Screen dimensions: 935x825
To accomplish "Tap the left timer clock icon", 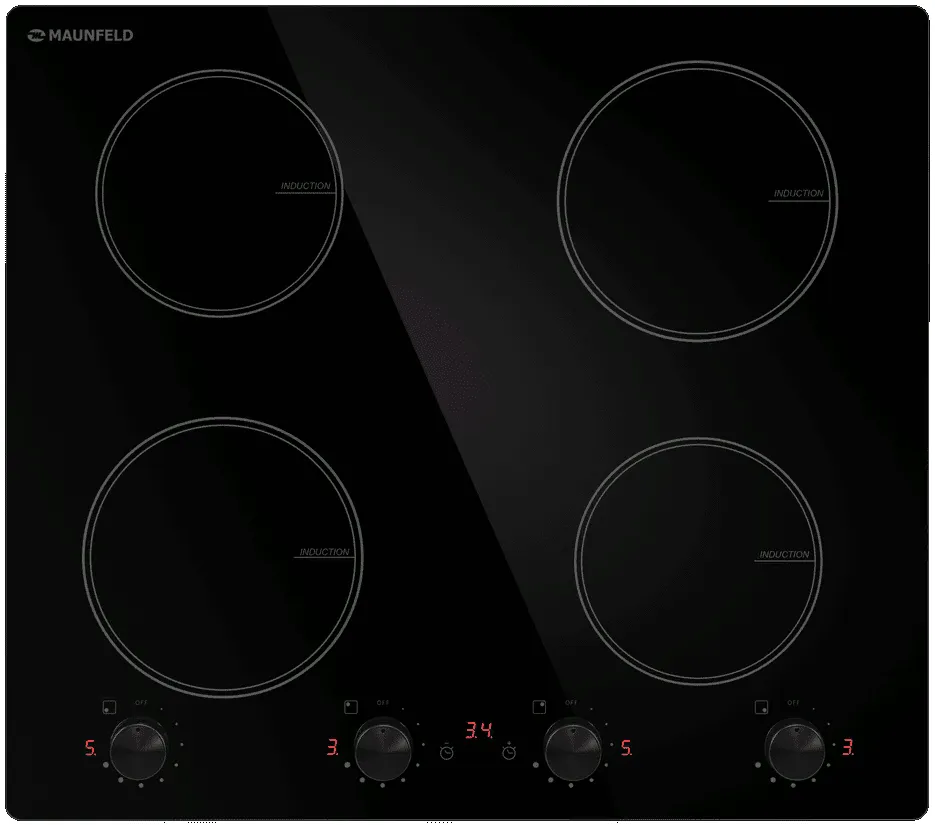I will point(447,750).
